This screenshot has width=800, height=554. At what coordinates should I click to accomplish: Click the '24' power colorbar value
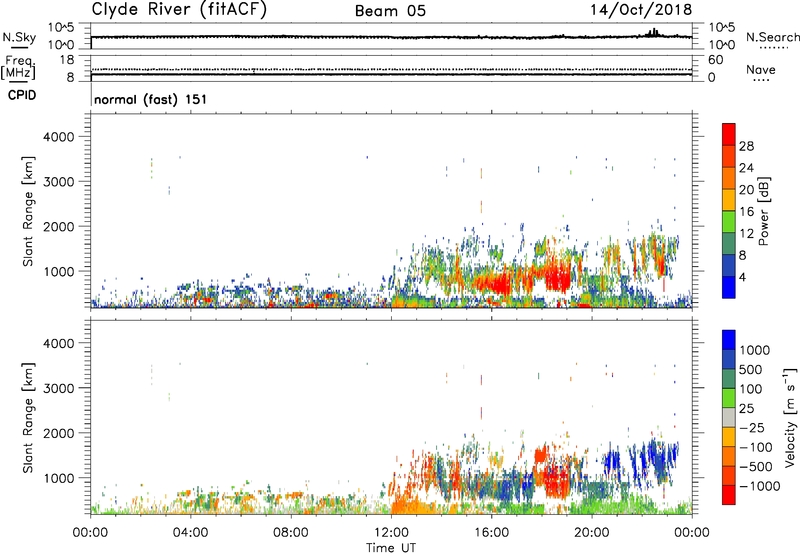[x=746, y=168]
